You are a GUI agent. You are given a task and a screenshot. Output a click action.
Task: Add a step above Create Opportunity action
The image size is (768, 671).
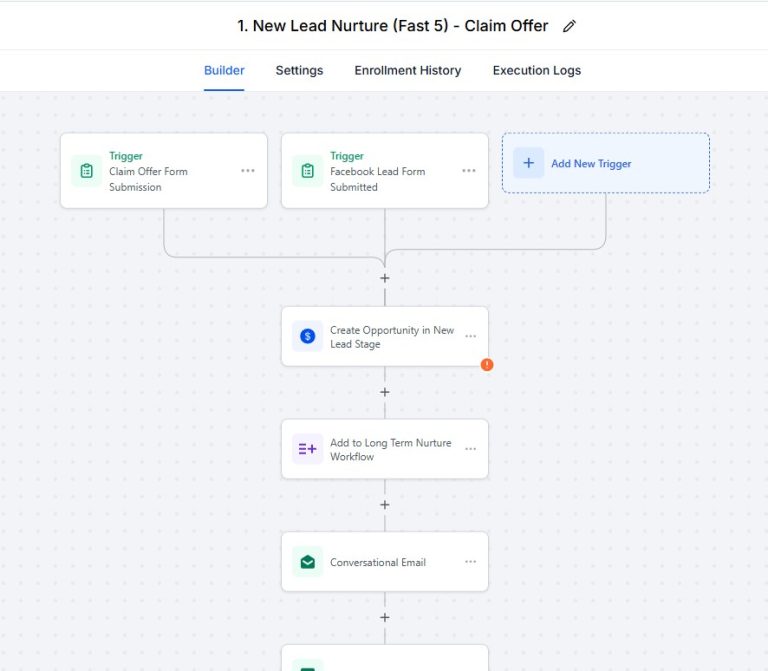click(385, 278)
